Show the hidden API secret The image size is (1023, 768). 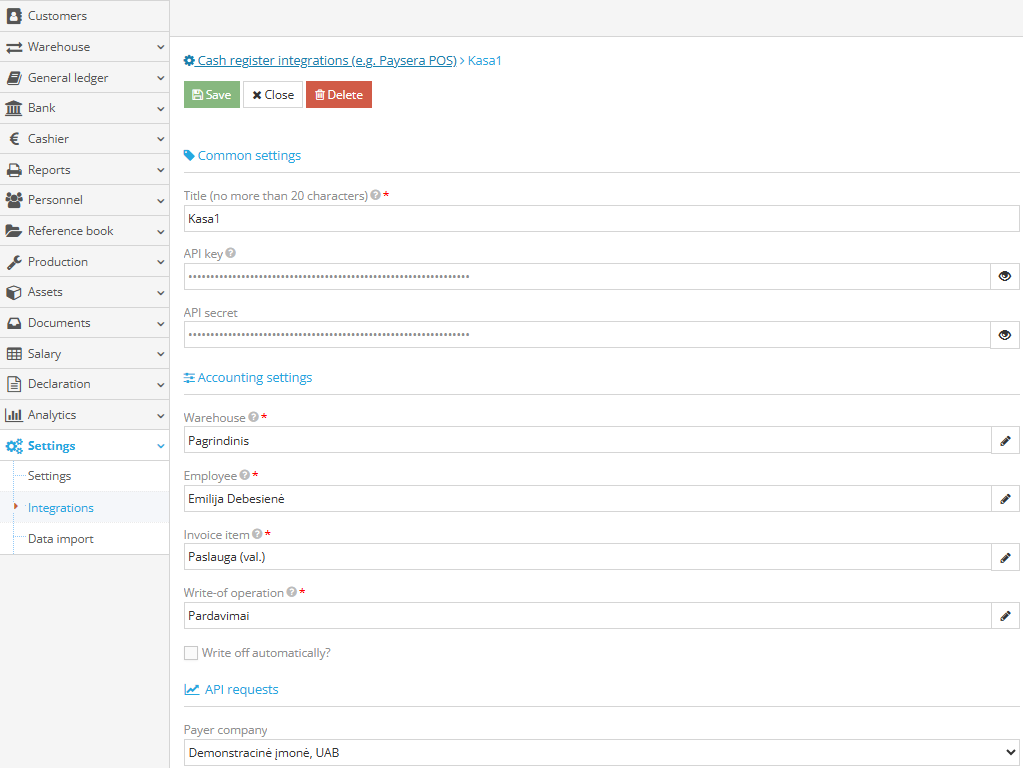[1004, 335]
